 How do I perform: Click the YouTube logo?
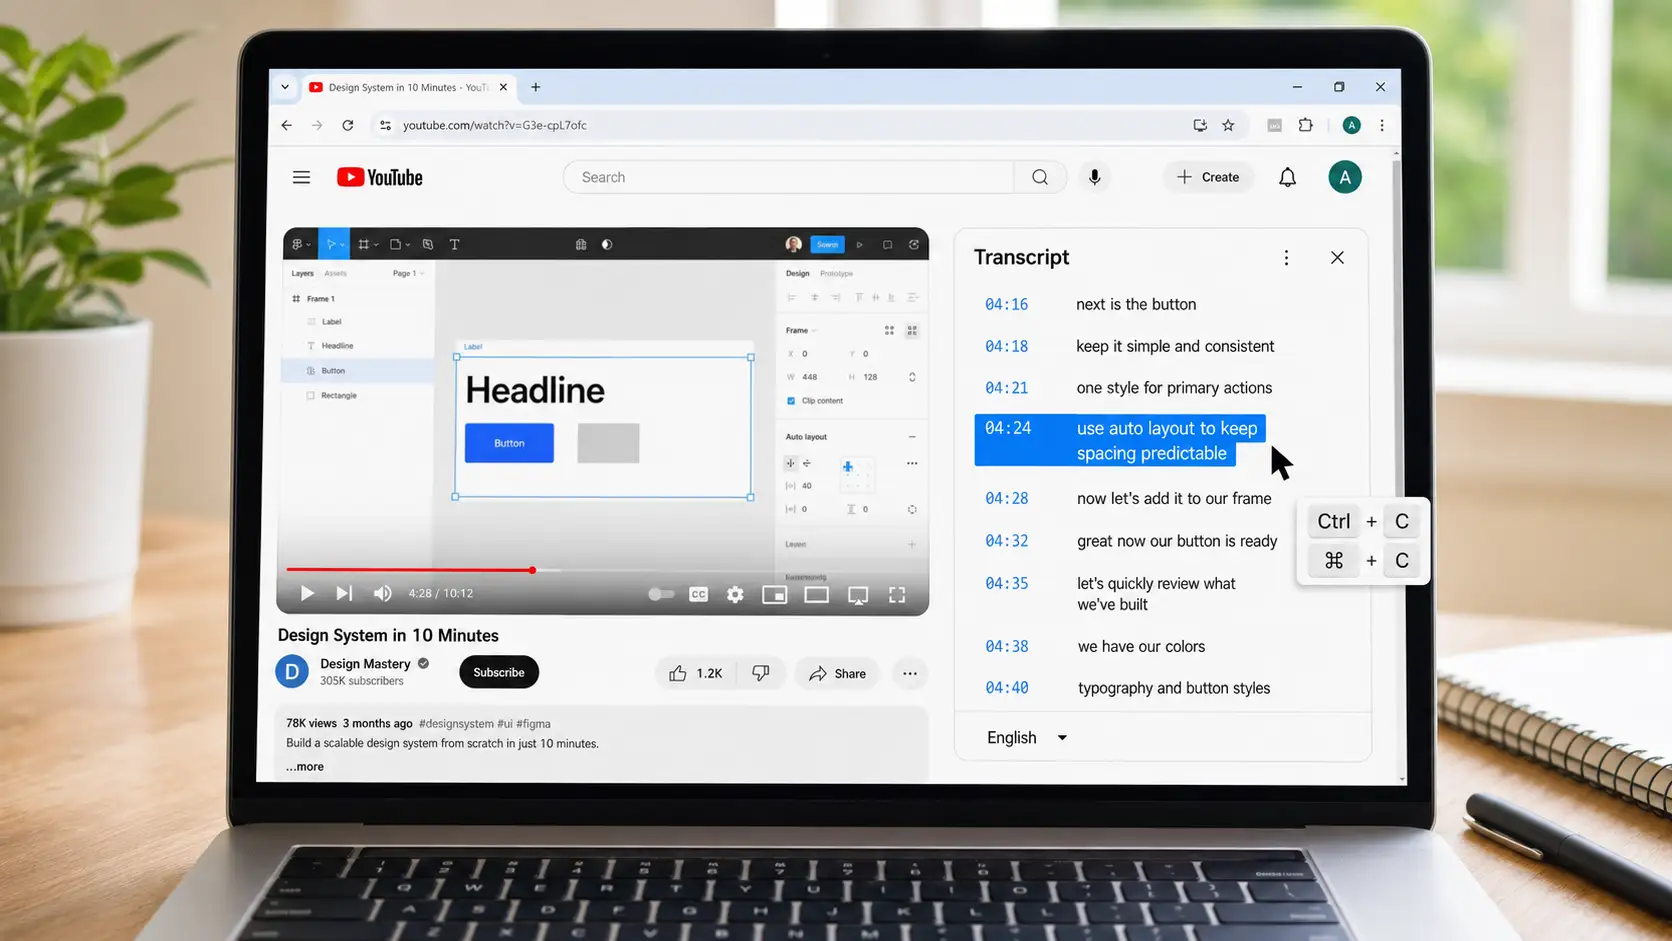coord(379,177)
